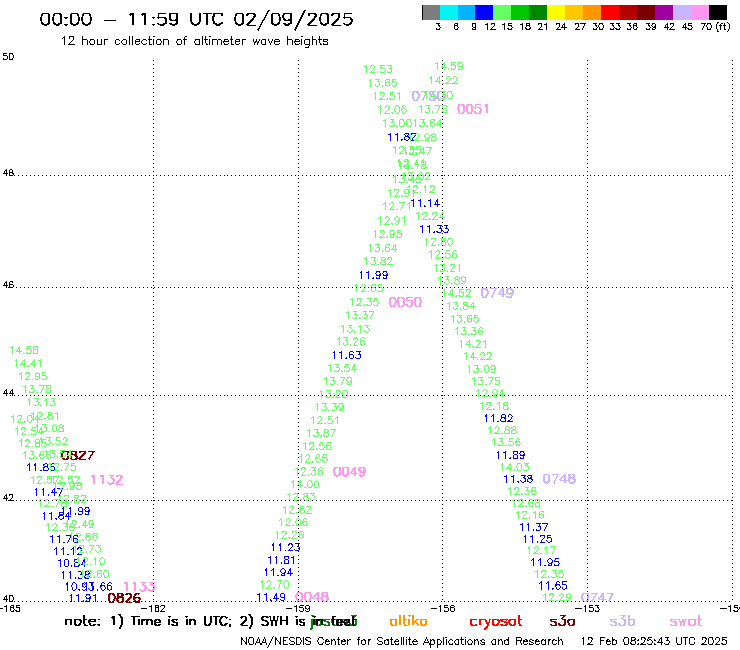This screenshot has width=740, height=650.
Task: Click the wave height value '14.59'
Action: coord(449,67)
